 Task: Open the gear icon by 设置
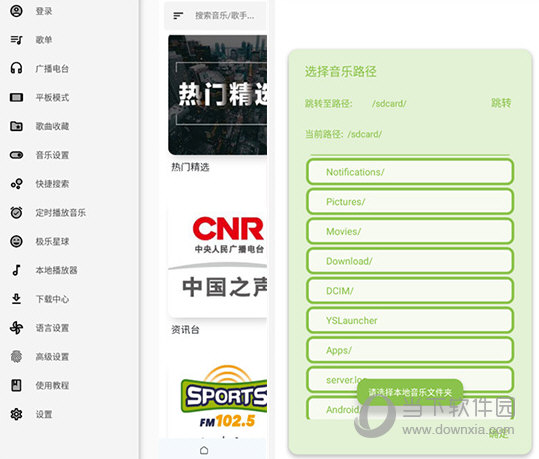coord(16,414)
